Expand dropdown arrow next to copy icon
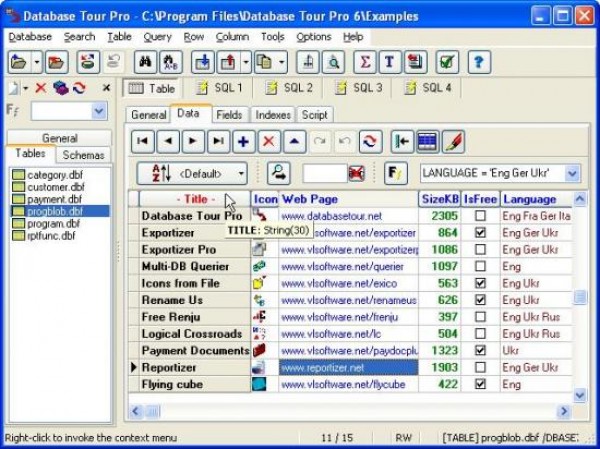The height and width of the screenshot is (449, 600). point(282,62)
